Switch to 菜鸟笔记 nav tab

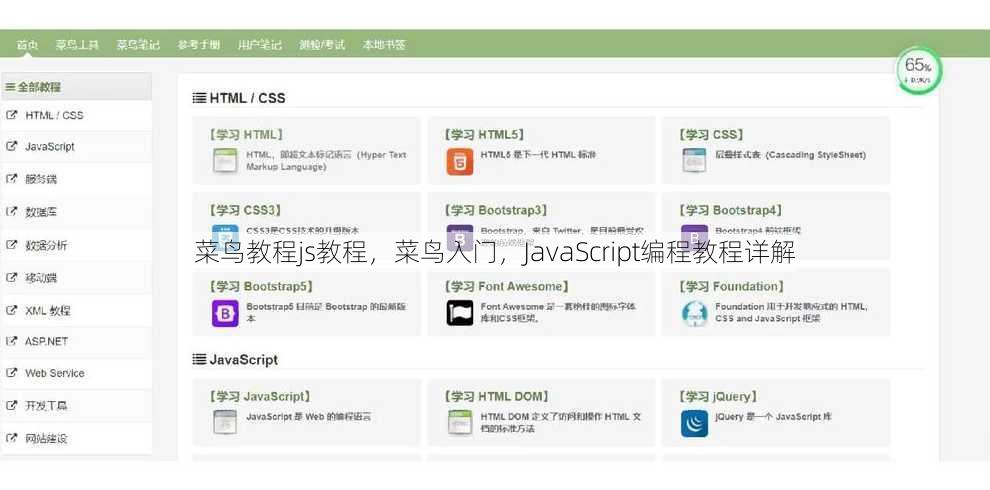tap(138, 45)
